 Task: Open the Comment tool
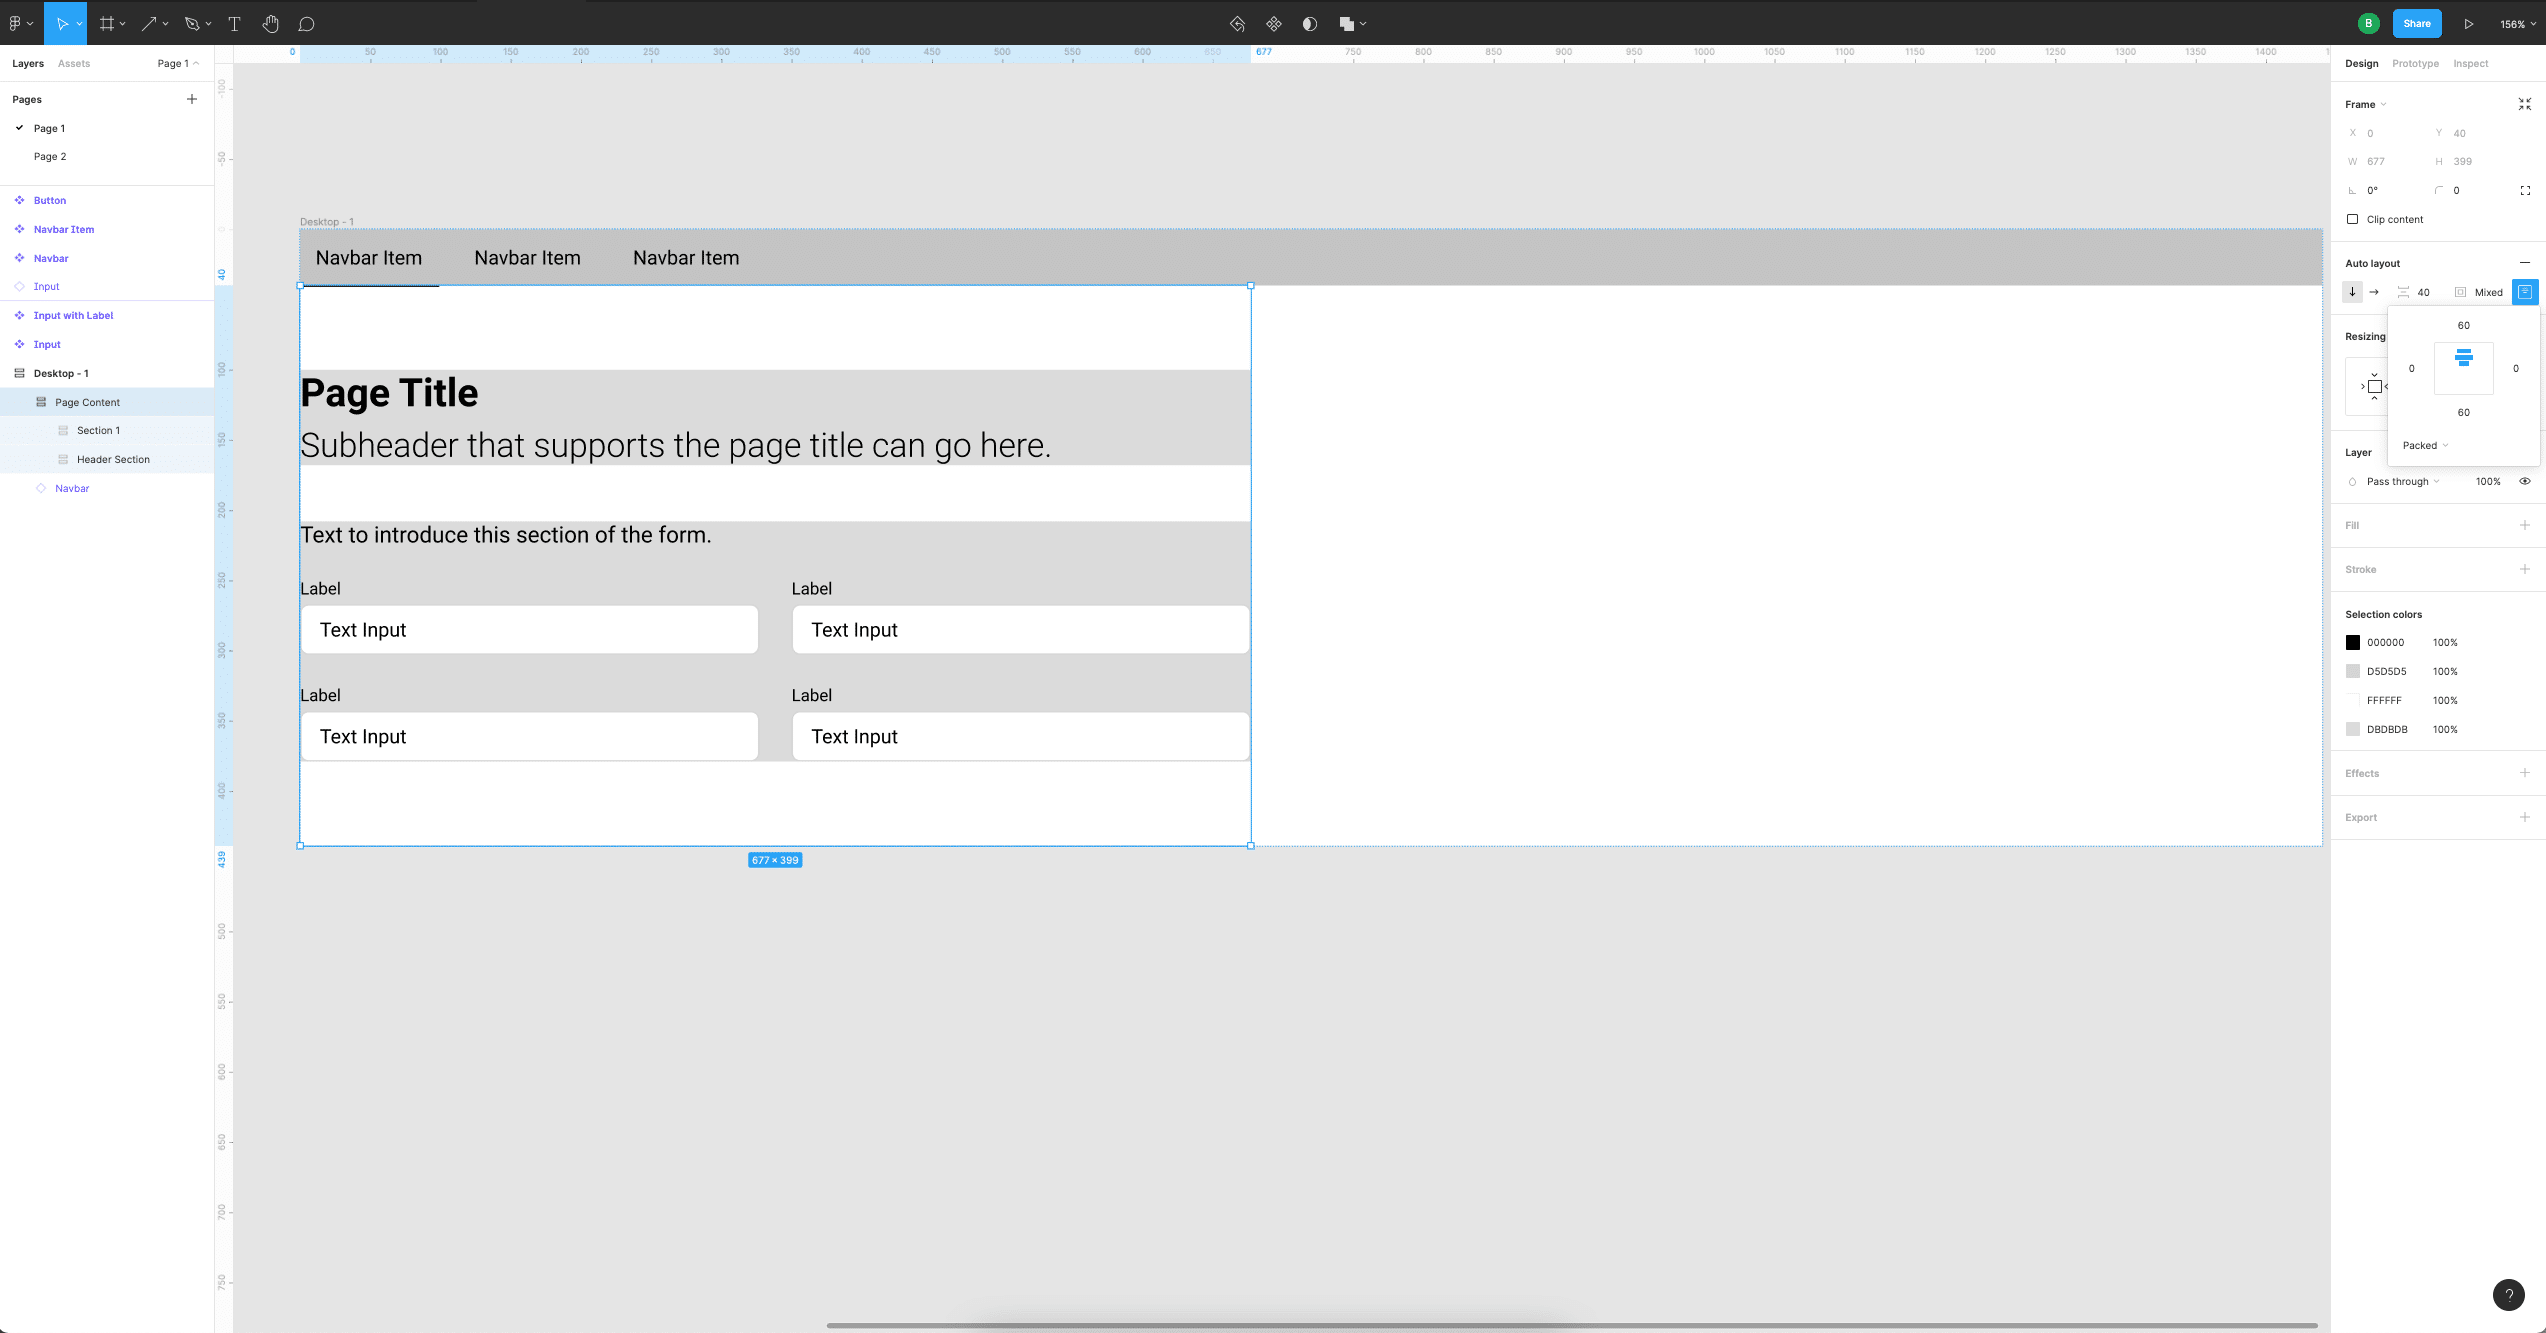pyautogui.click(x=307, y=23)
